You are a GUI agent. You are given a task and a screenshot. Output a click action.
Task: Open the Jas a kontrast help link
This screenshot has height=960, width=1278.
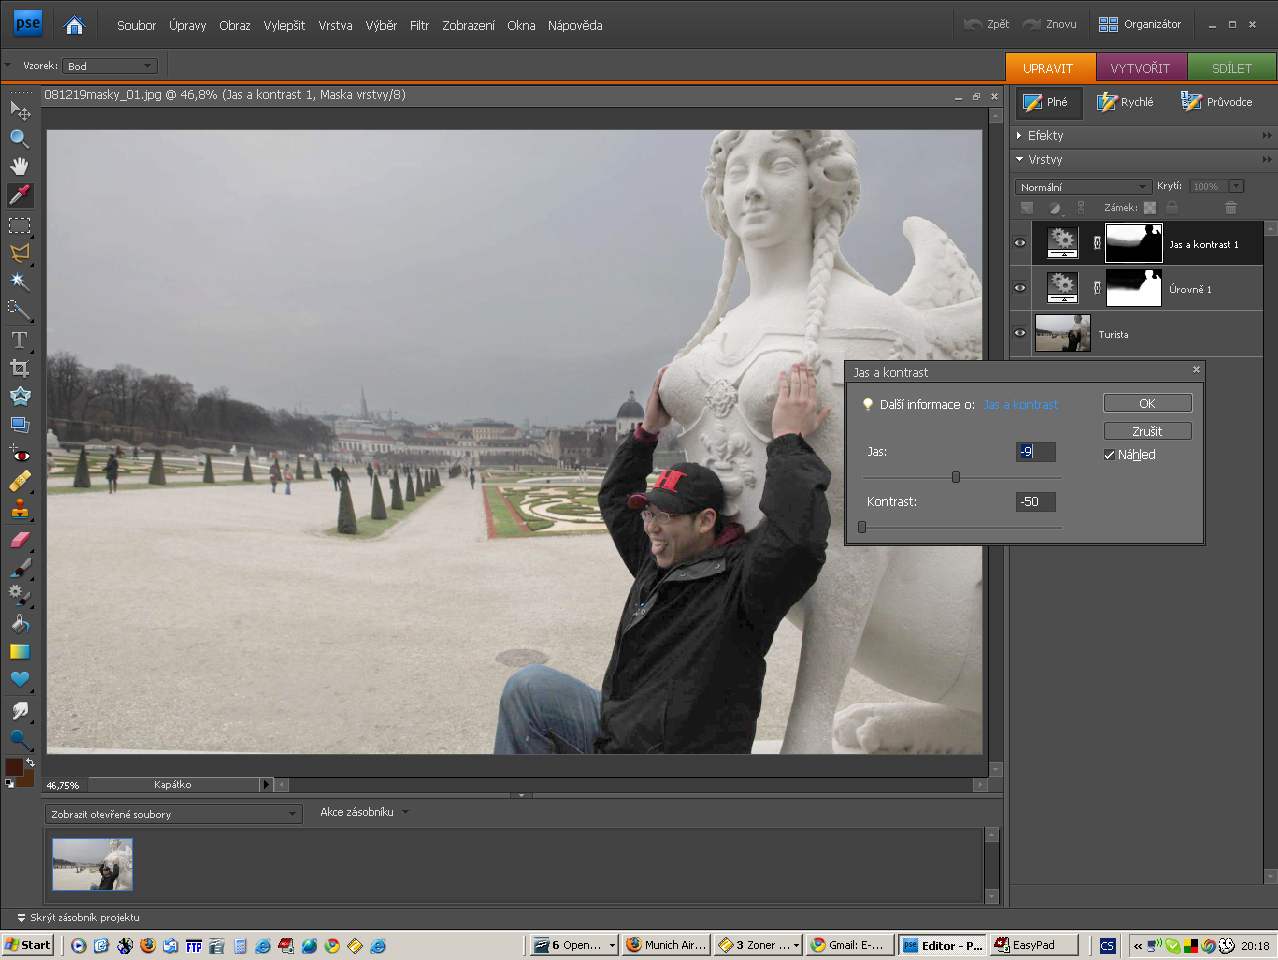point(1020,405)
